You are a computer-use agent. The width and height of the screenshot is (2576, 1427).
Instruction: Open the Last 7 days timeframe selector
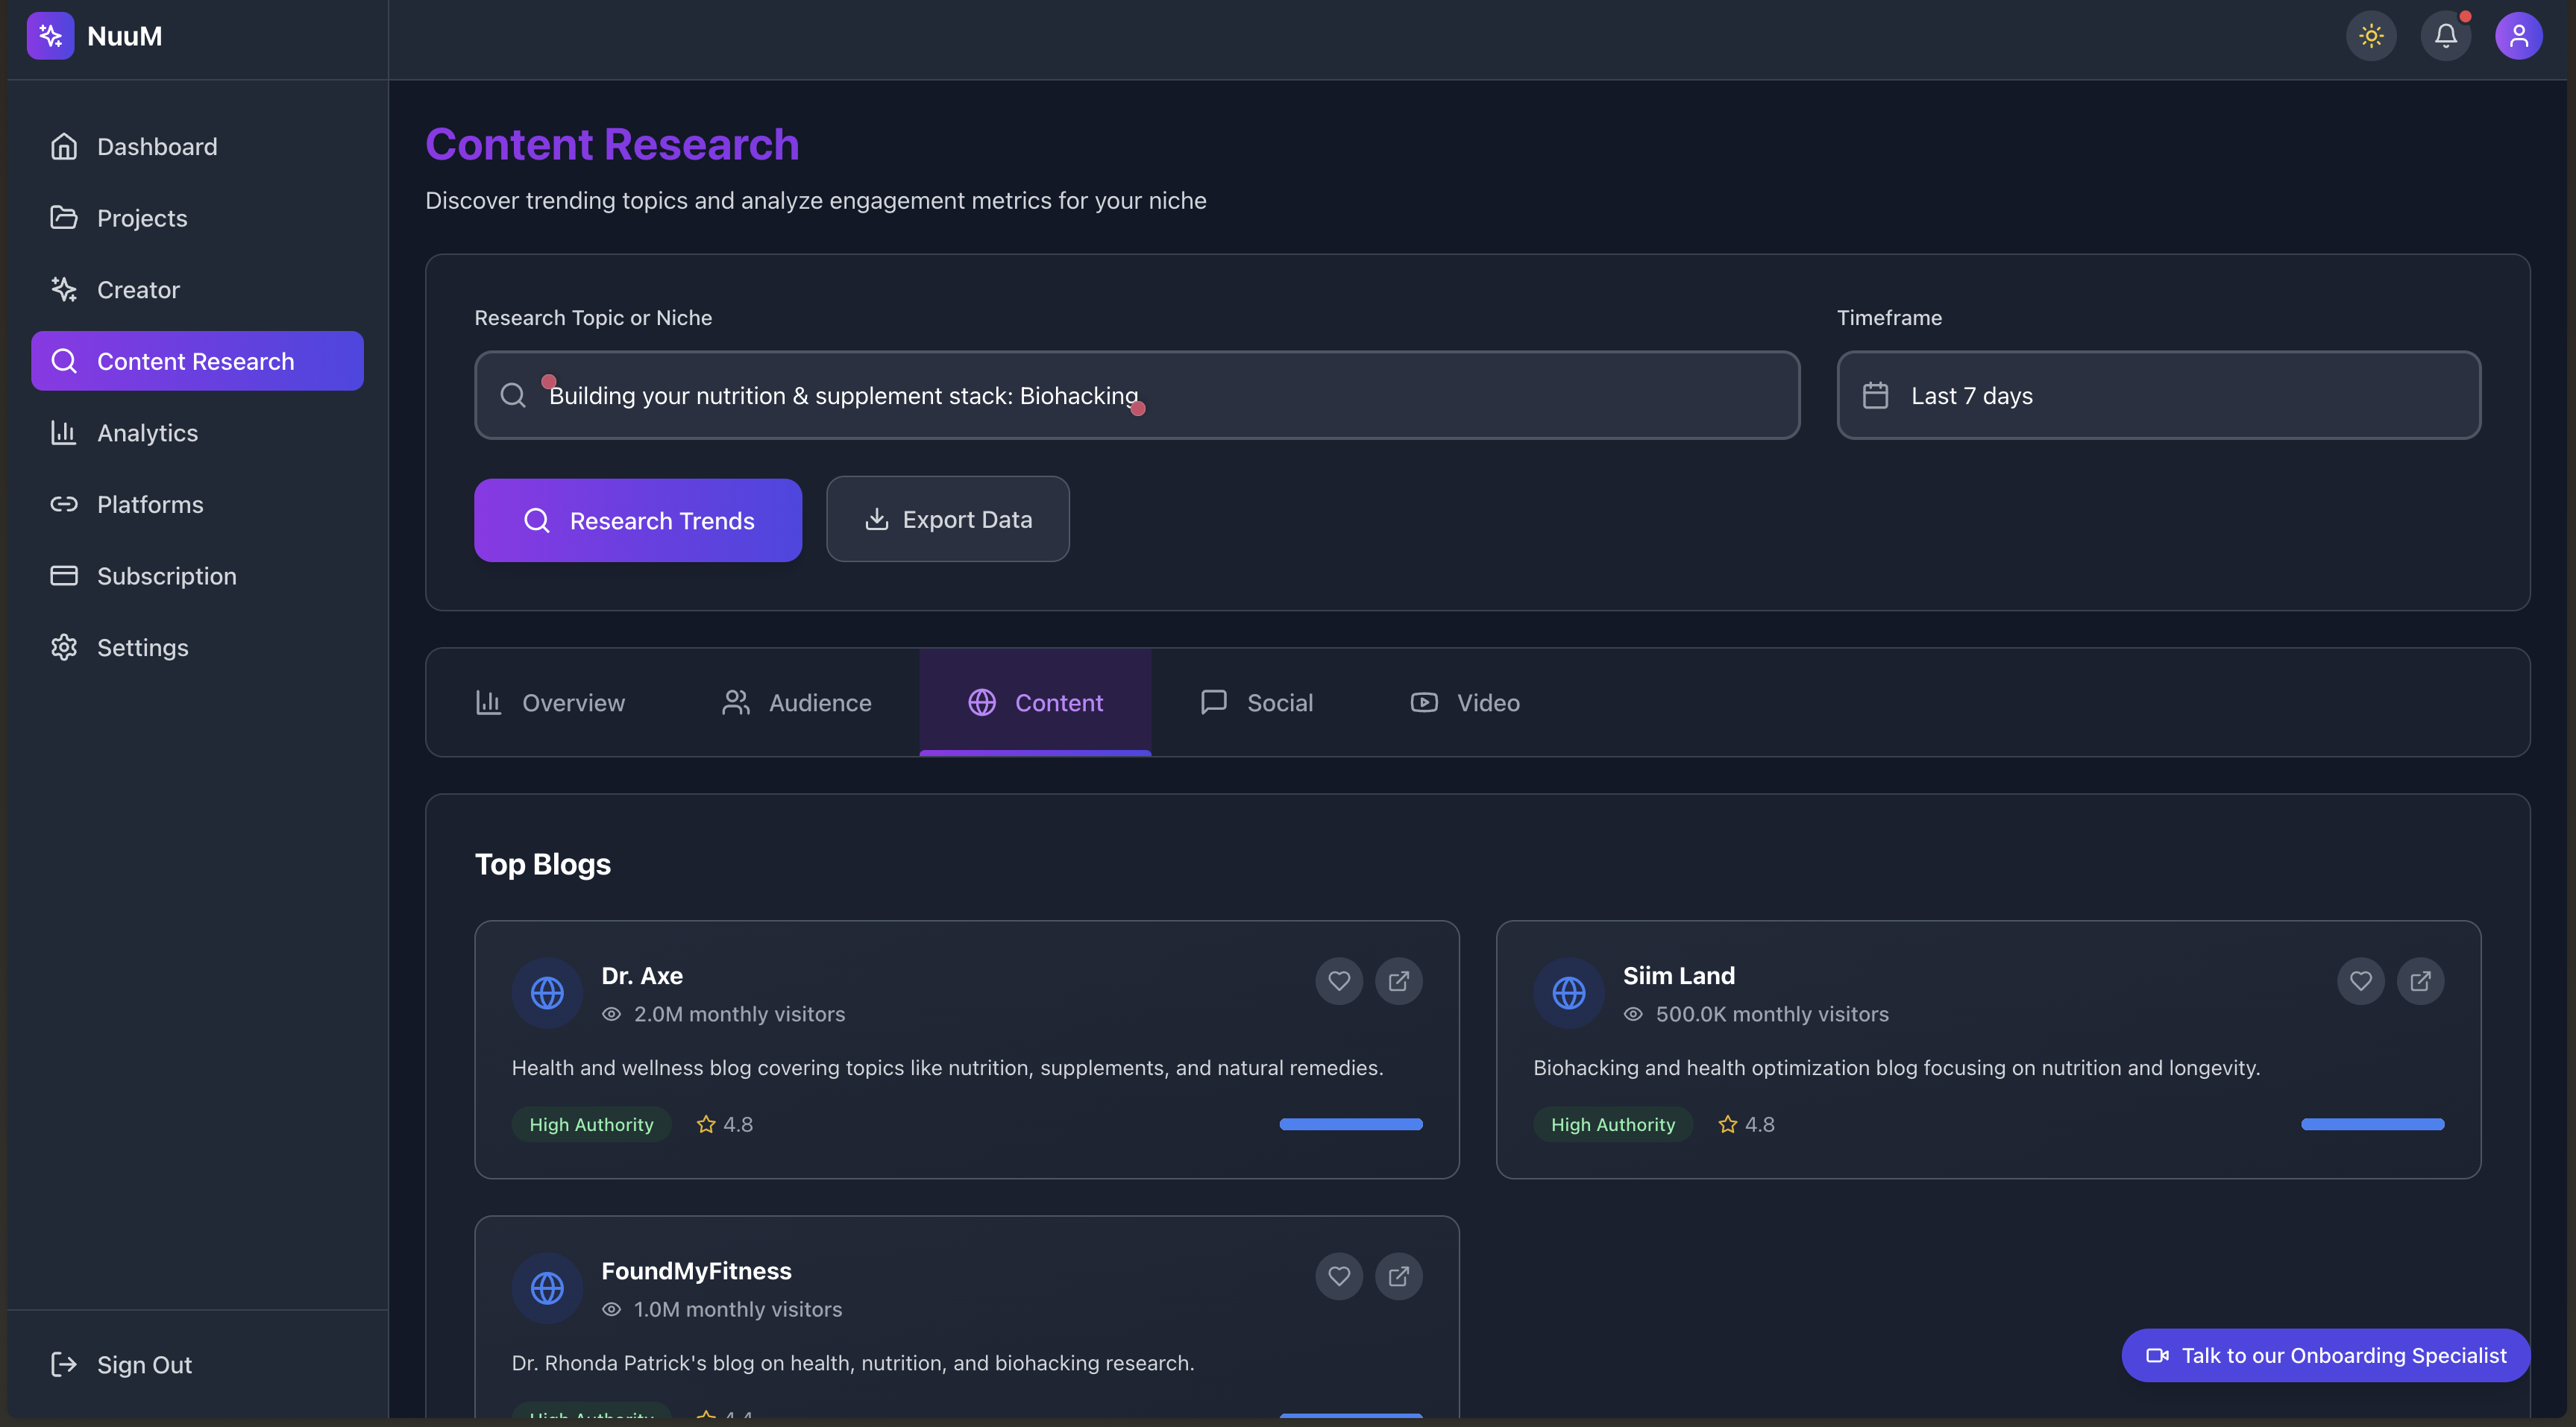(x=2157, y=395)
